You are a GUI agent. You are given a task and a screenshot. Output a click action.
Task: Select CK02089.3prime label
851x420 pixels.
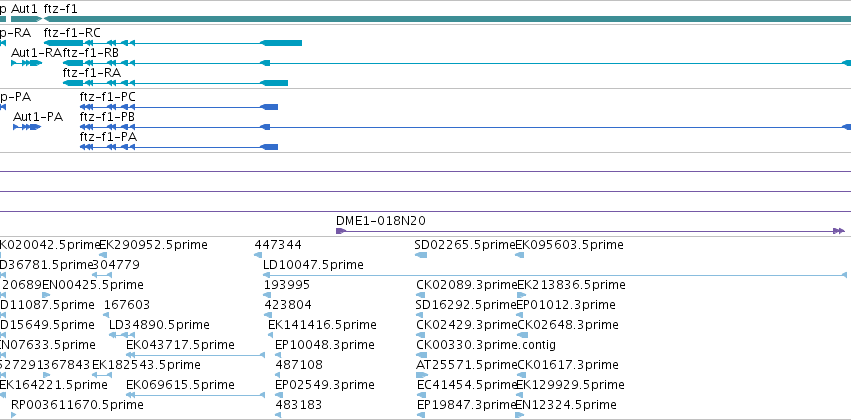467,285
